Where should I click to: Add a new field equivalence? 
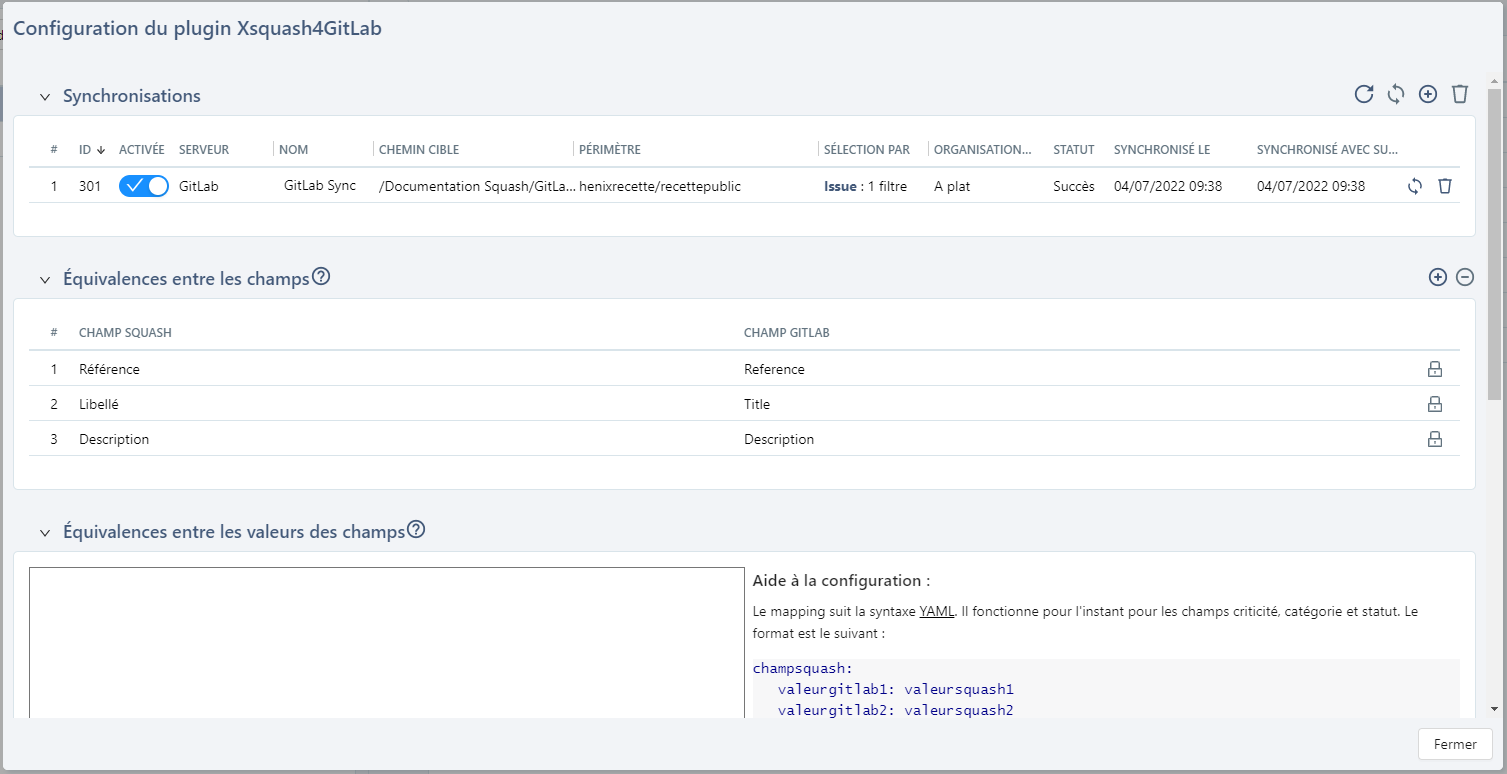click(x=1437, y=277)
